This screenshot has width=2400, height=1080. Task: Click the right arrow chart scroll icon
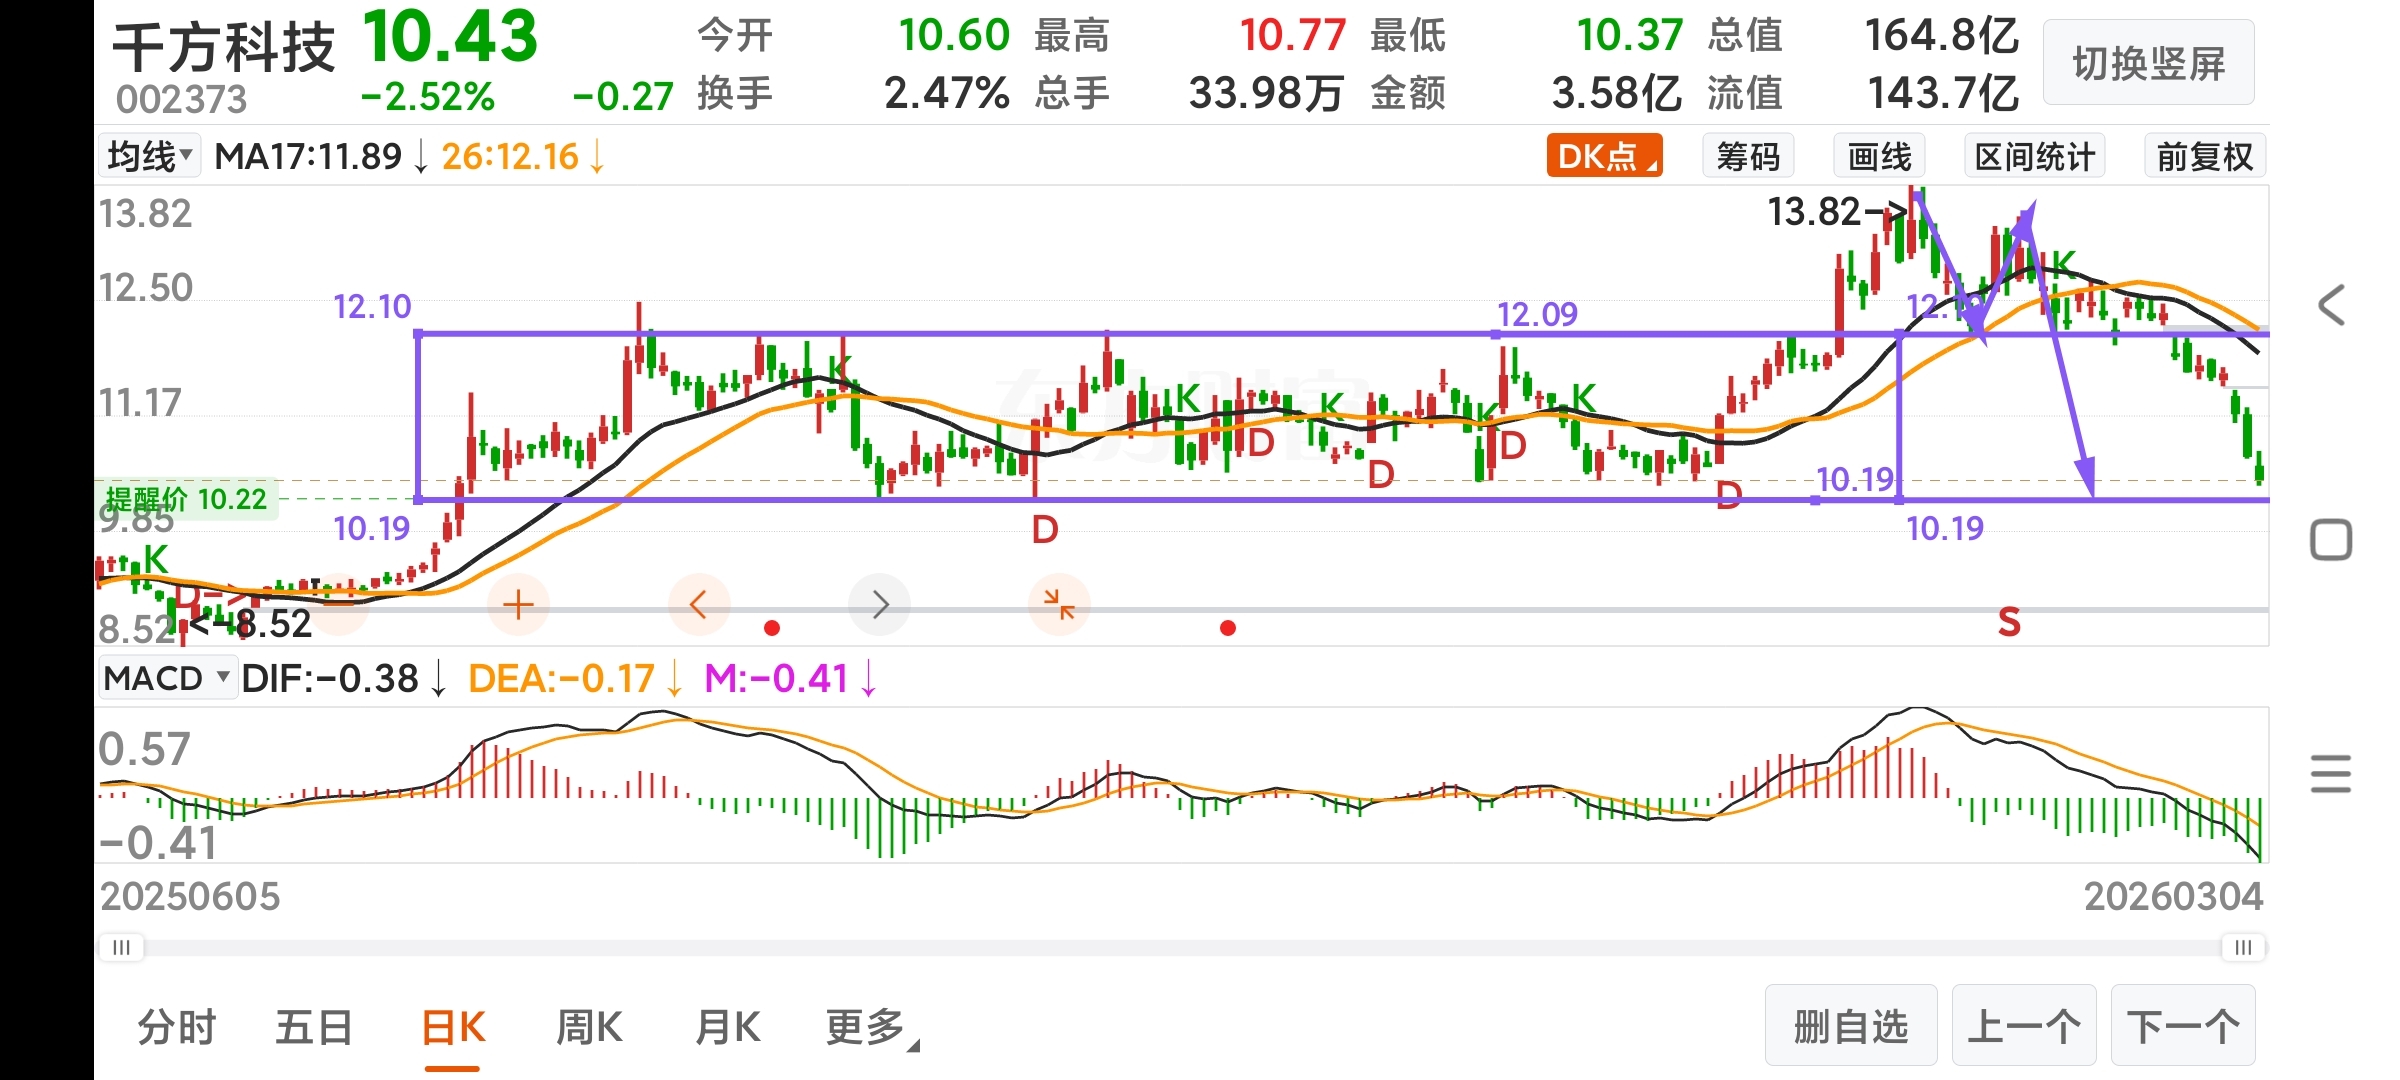coord(879,604)
